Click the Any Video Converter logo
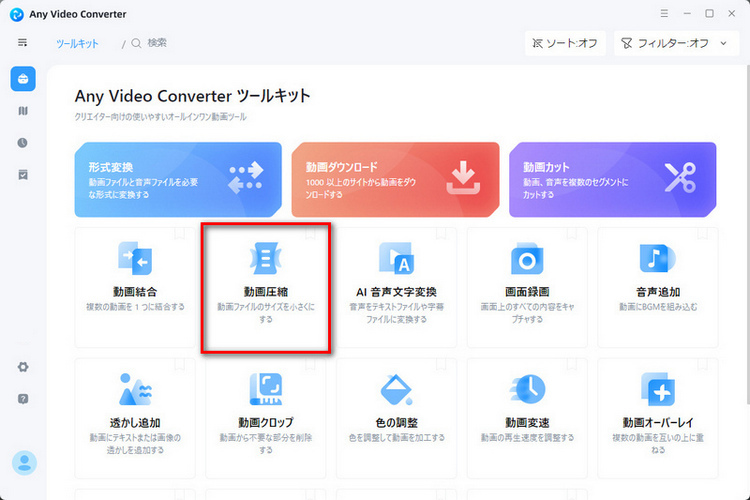 [17, 14]
